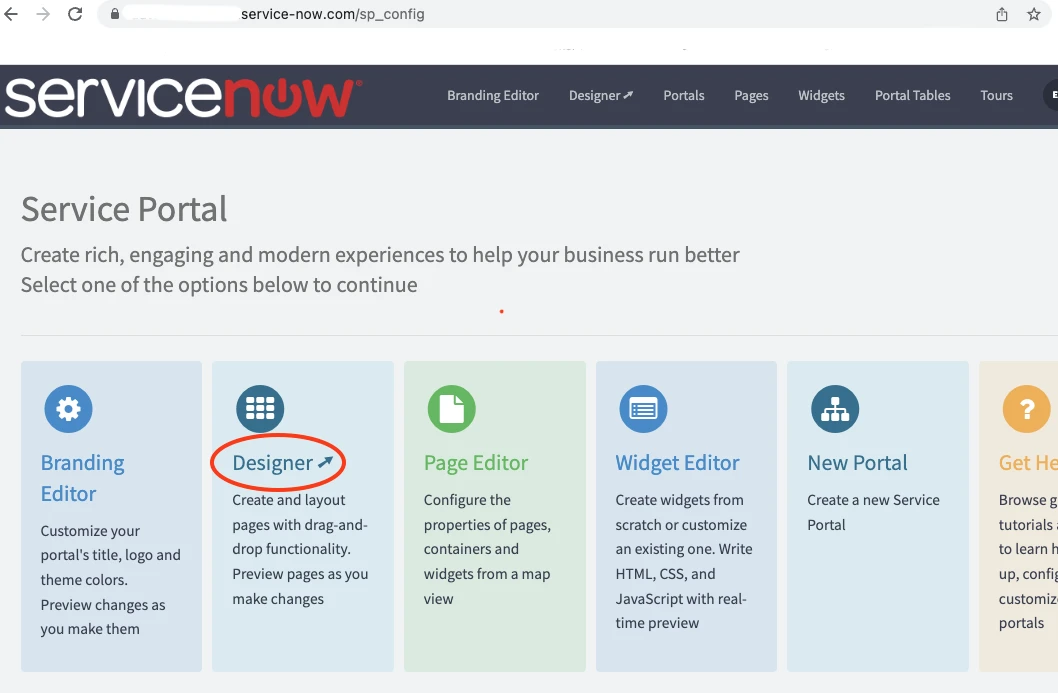
Task: Select Portals in the navigation bar
Action: [x=684, y=96]
